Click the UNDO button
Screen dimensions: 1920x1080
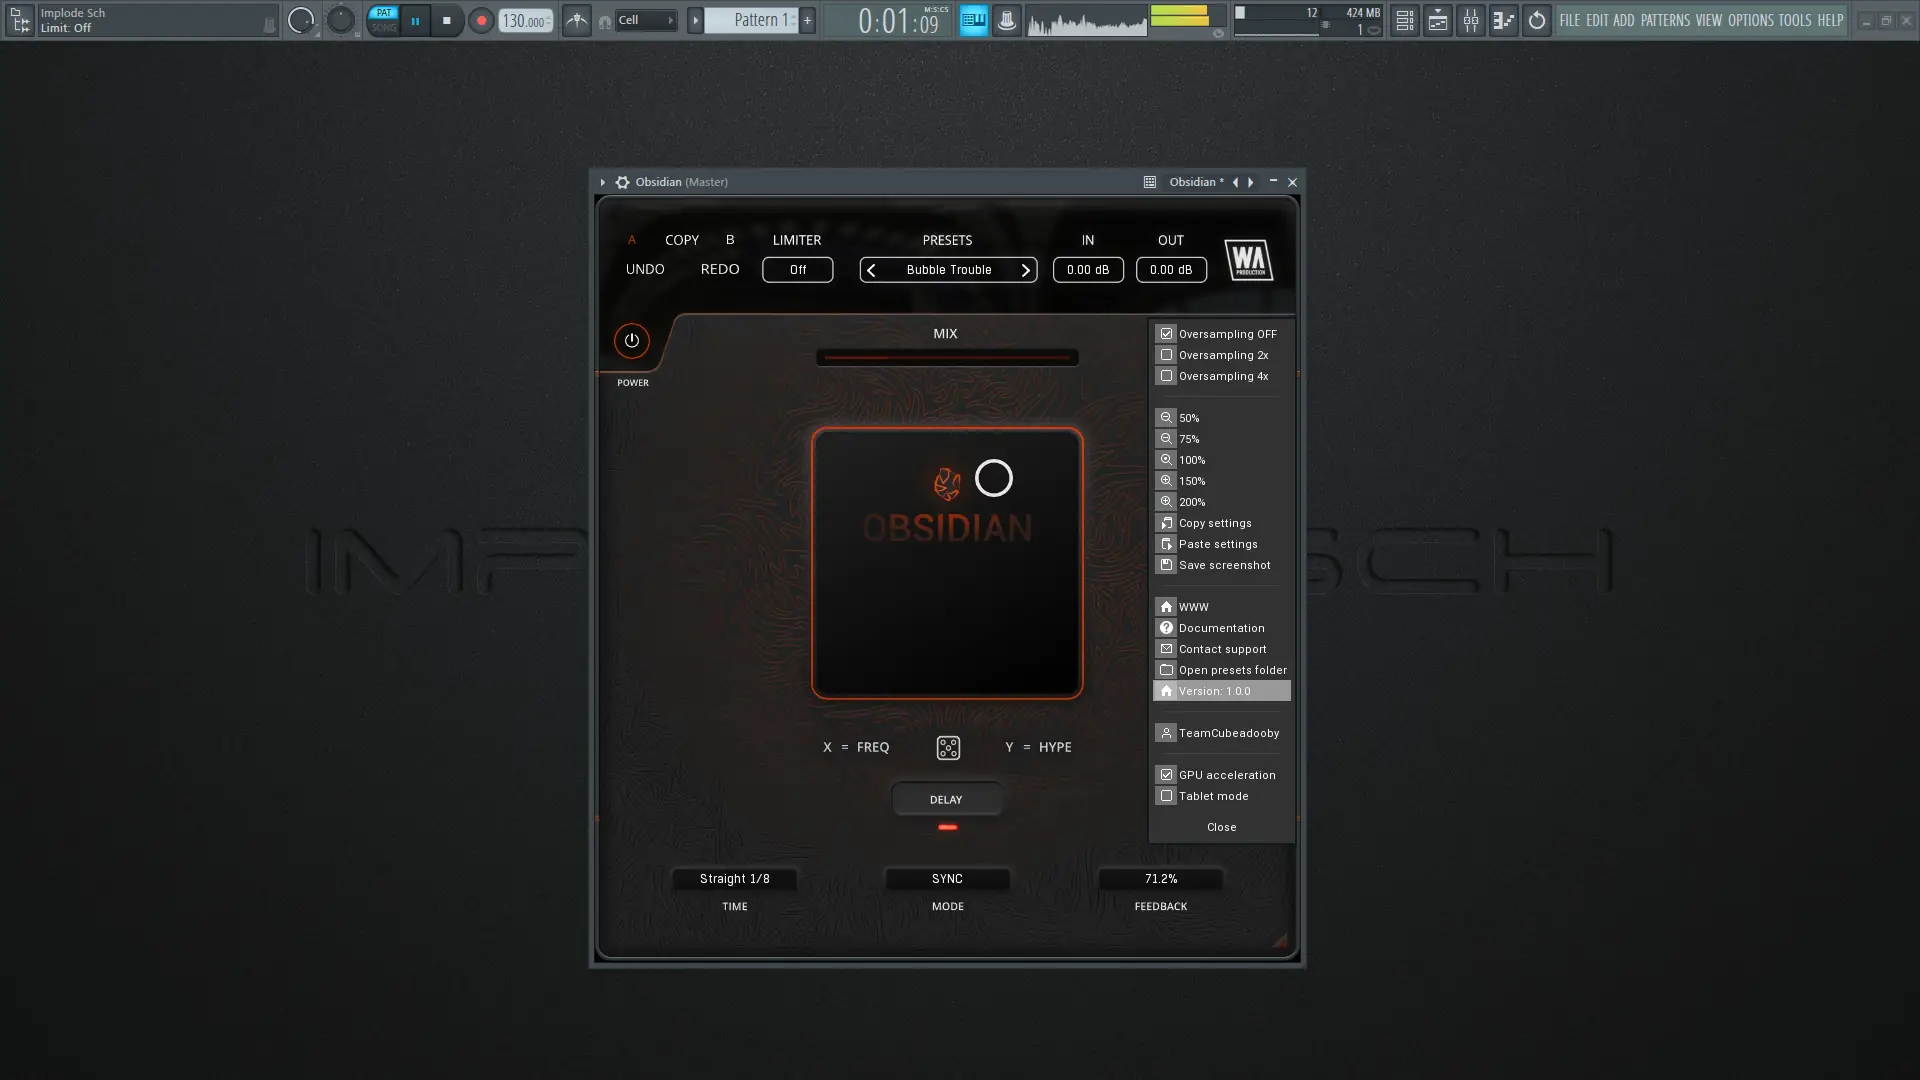[645, 269]
